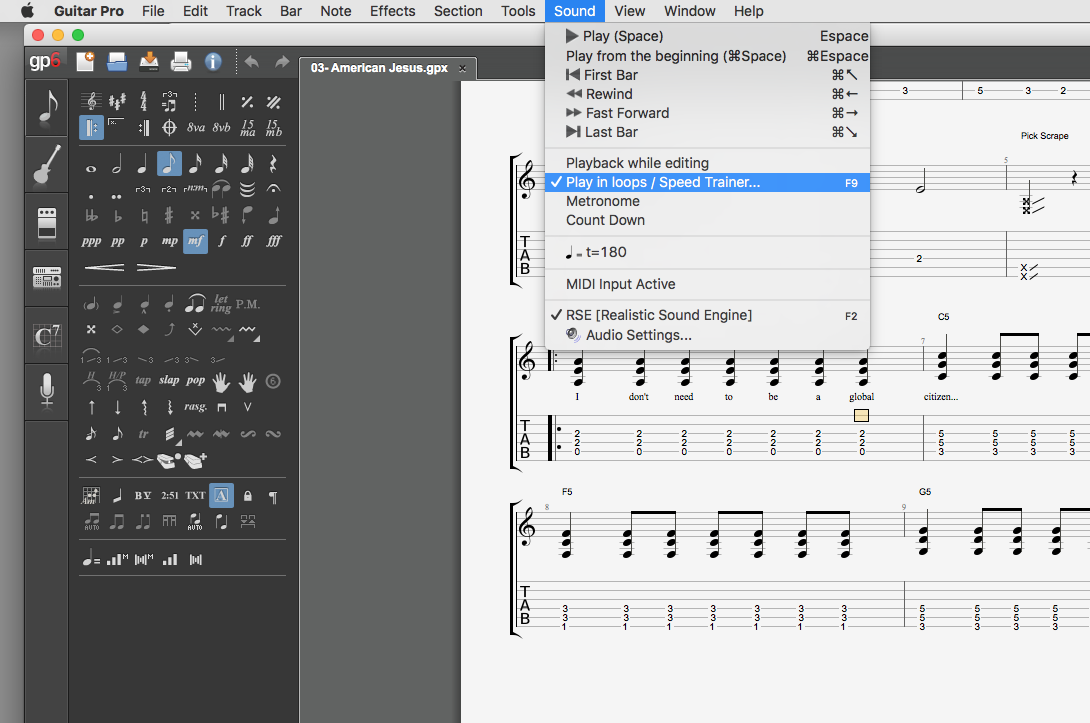Click the lock icon
Screen dimensions: 1090x723
click(247, 496)
